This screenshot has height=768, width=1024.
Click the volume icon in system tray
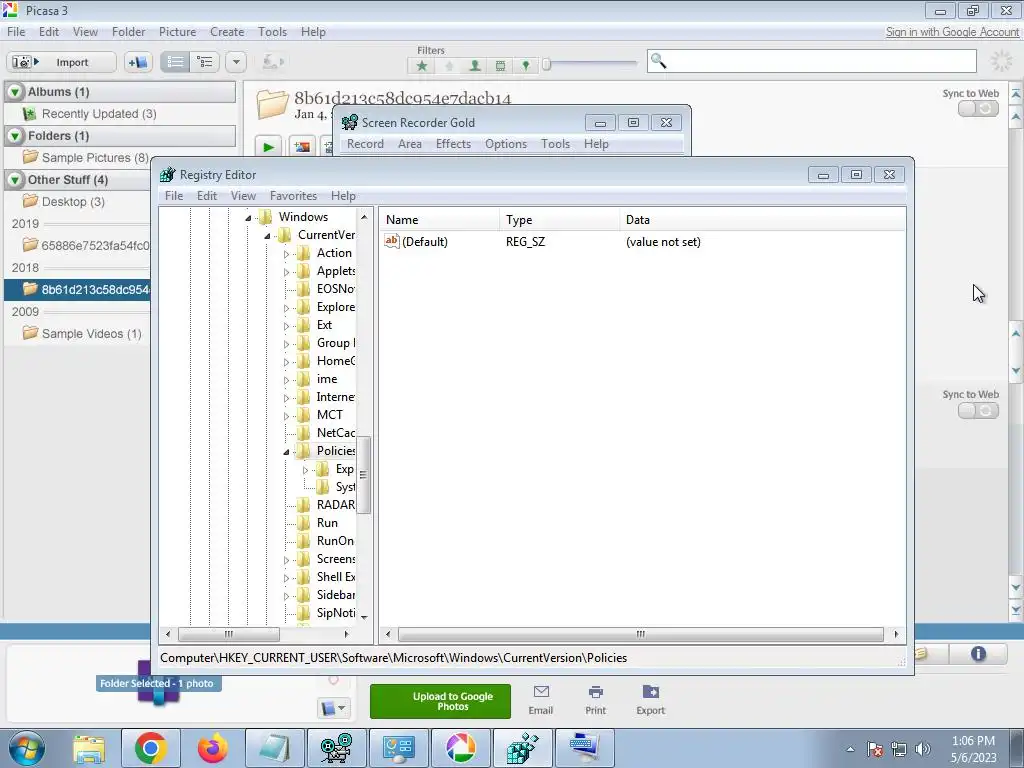point(922,749)
